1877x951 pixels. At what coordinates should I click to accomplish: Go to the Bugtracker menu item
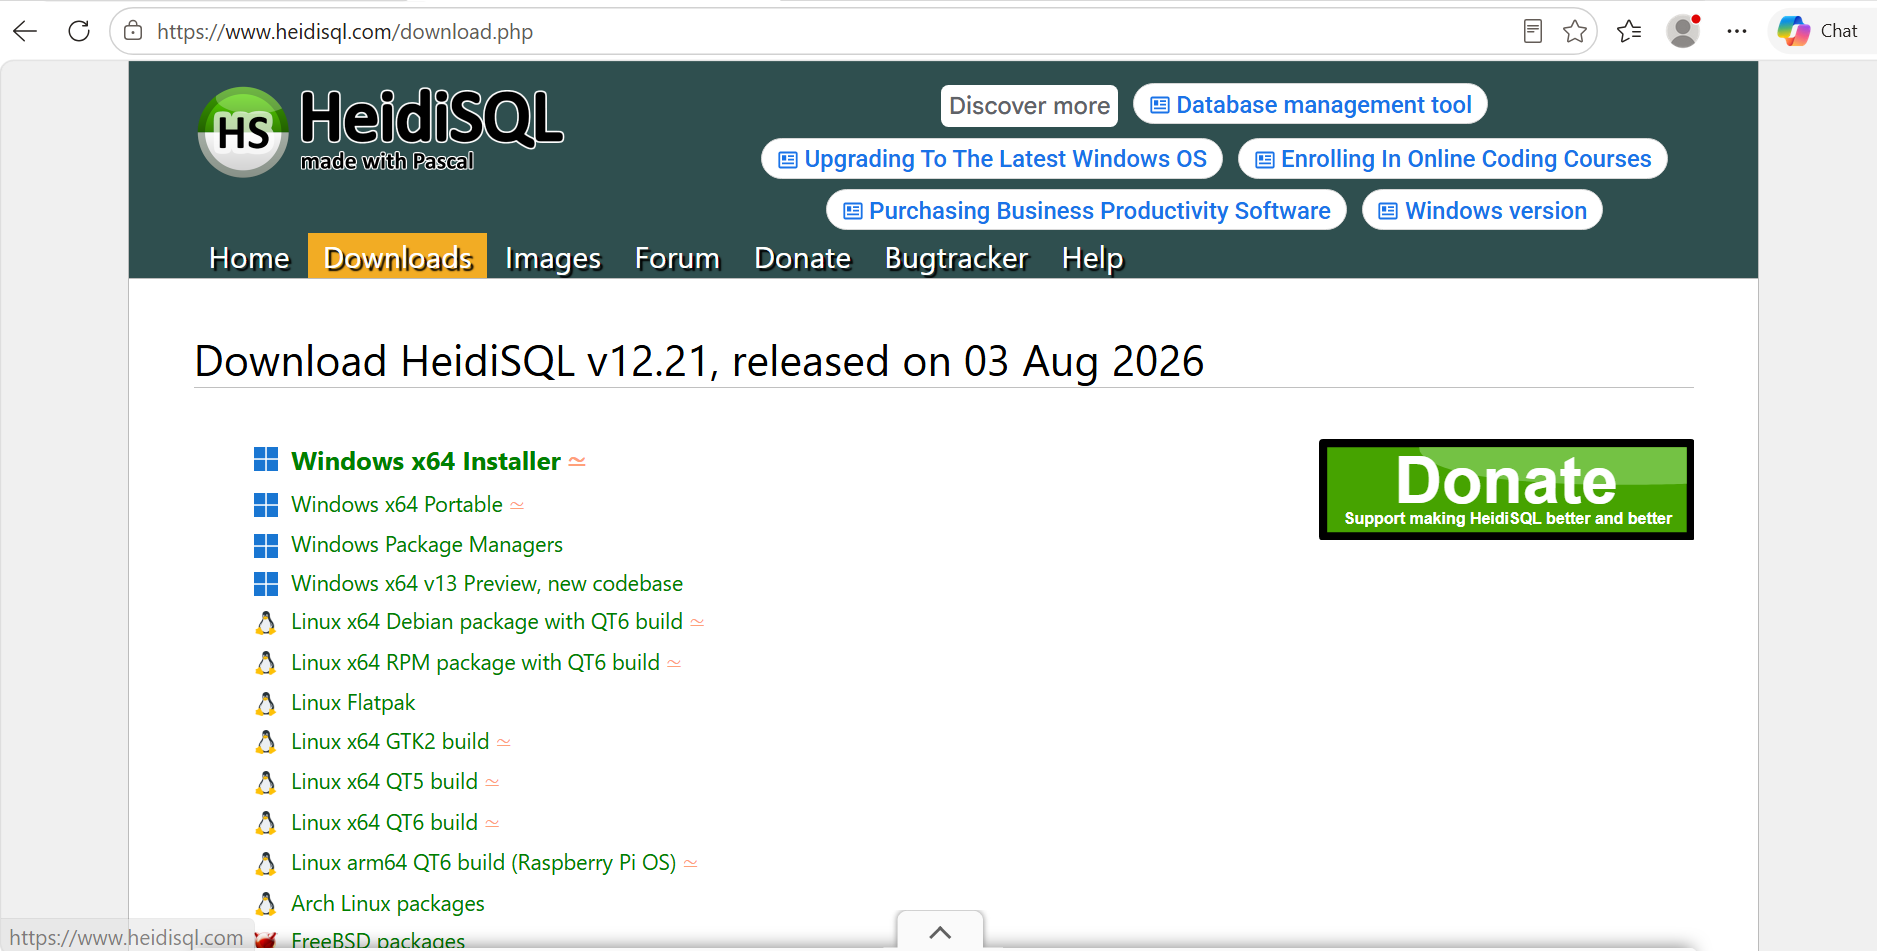[956, 258]
